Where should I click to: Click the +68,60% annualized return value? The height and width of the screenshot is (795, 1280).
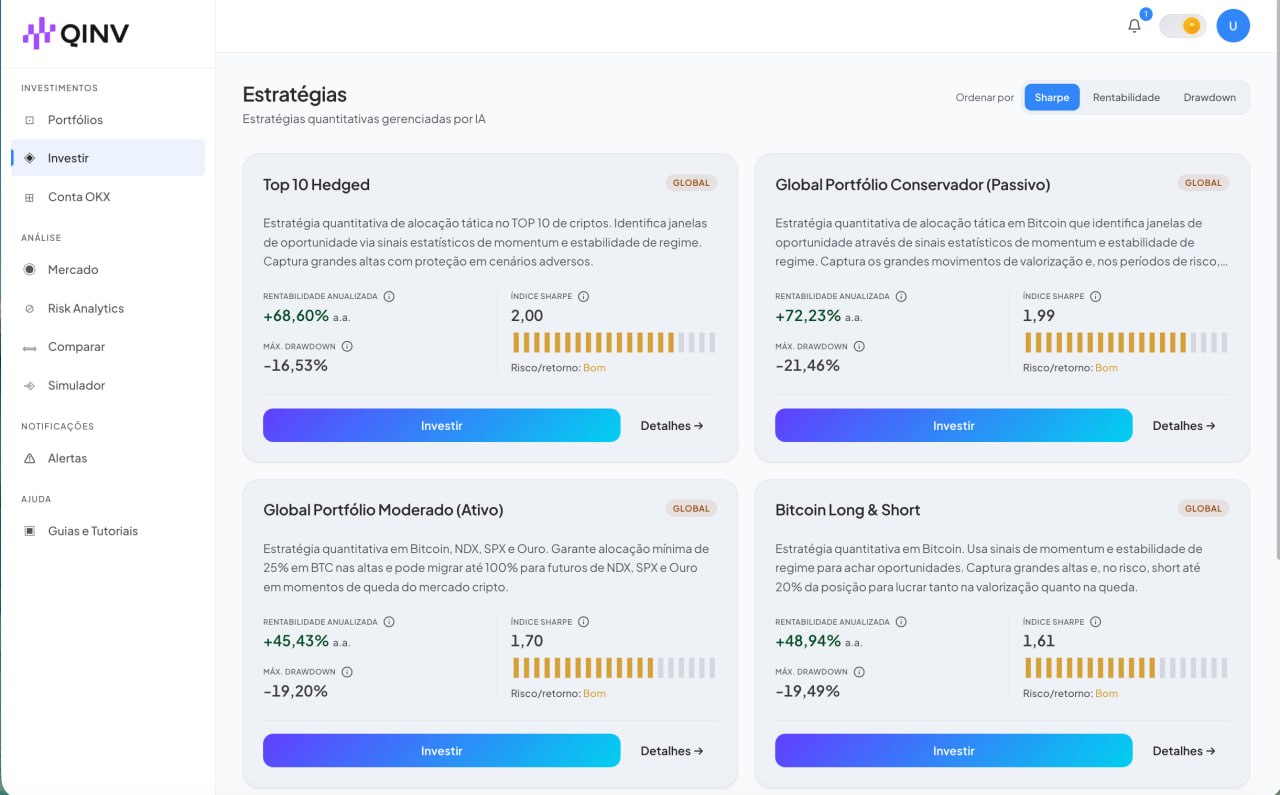click(x=296, y=315)
